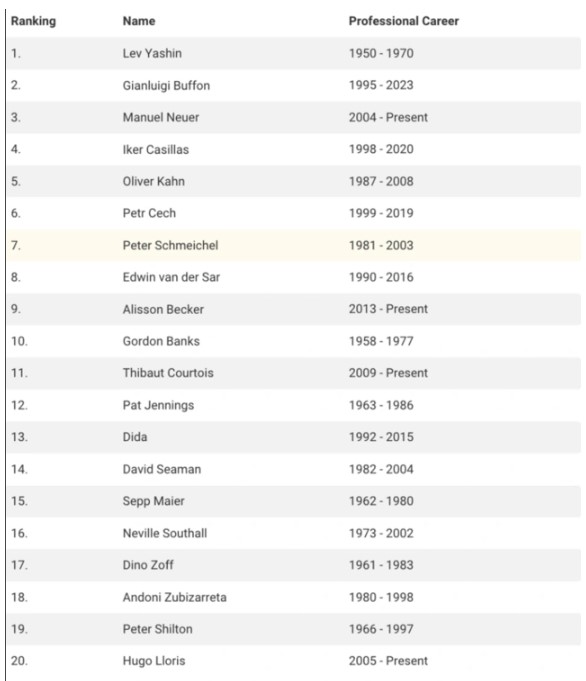This screenshot has height=681, width=586.
Task: Select Oliver Kahn's career years 1987 - 2008
Action: point(381,181)
